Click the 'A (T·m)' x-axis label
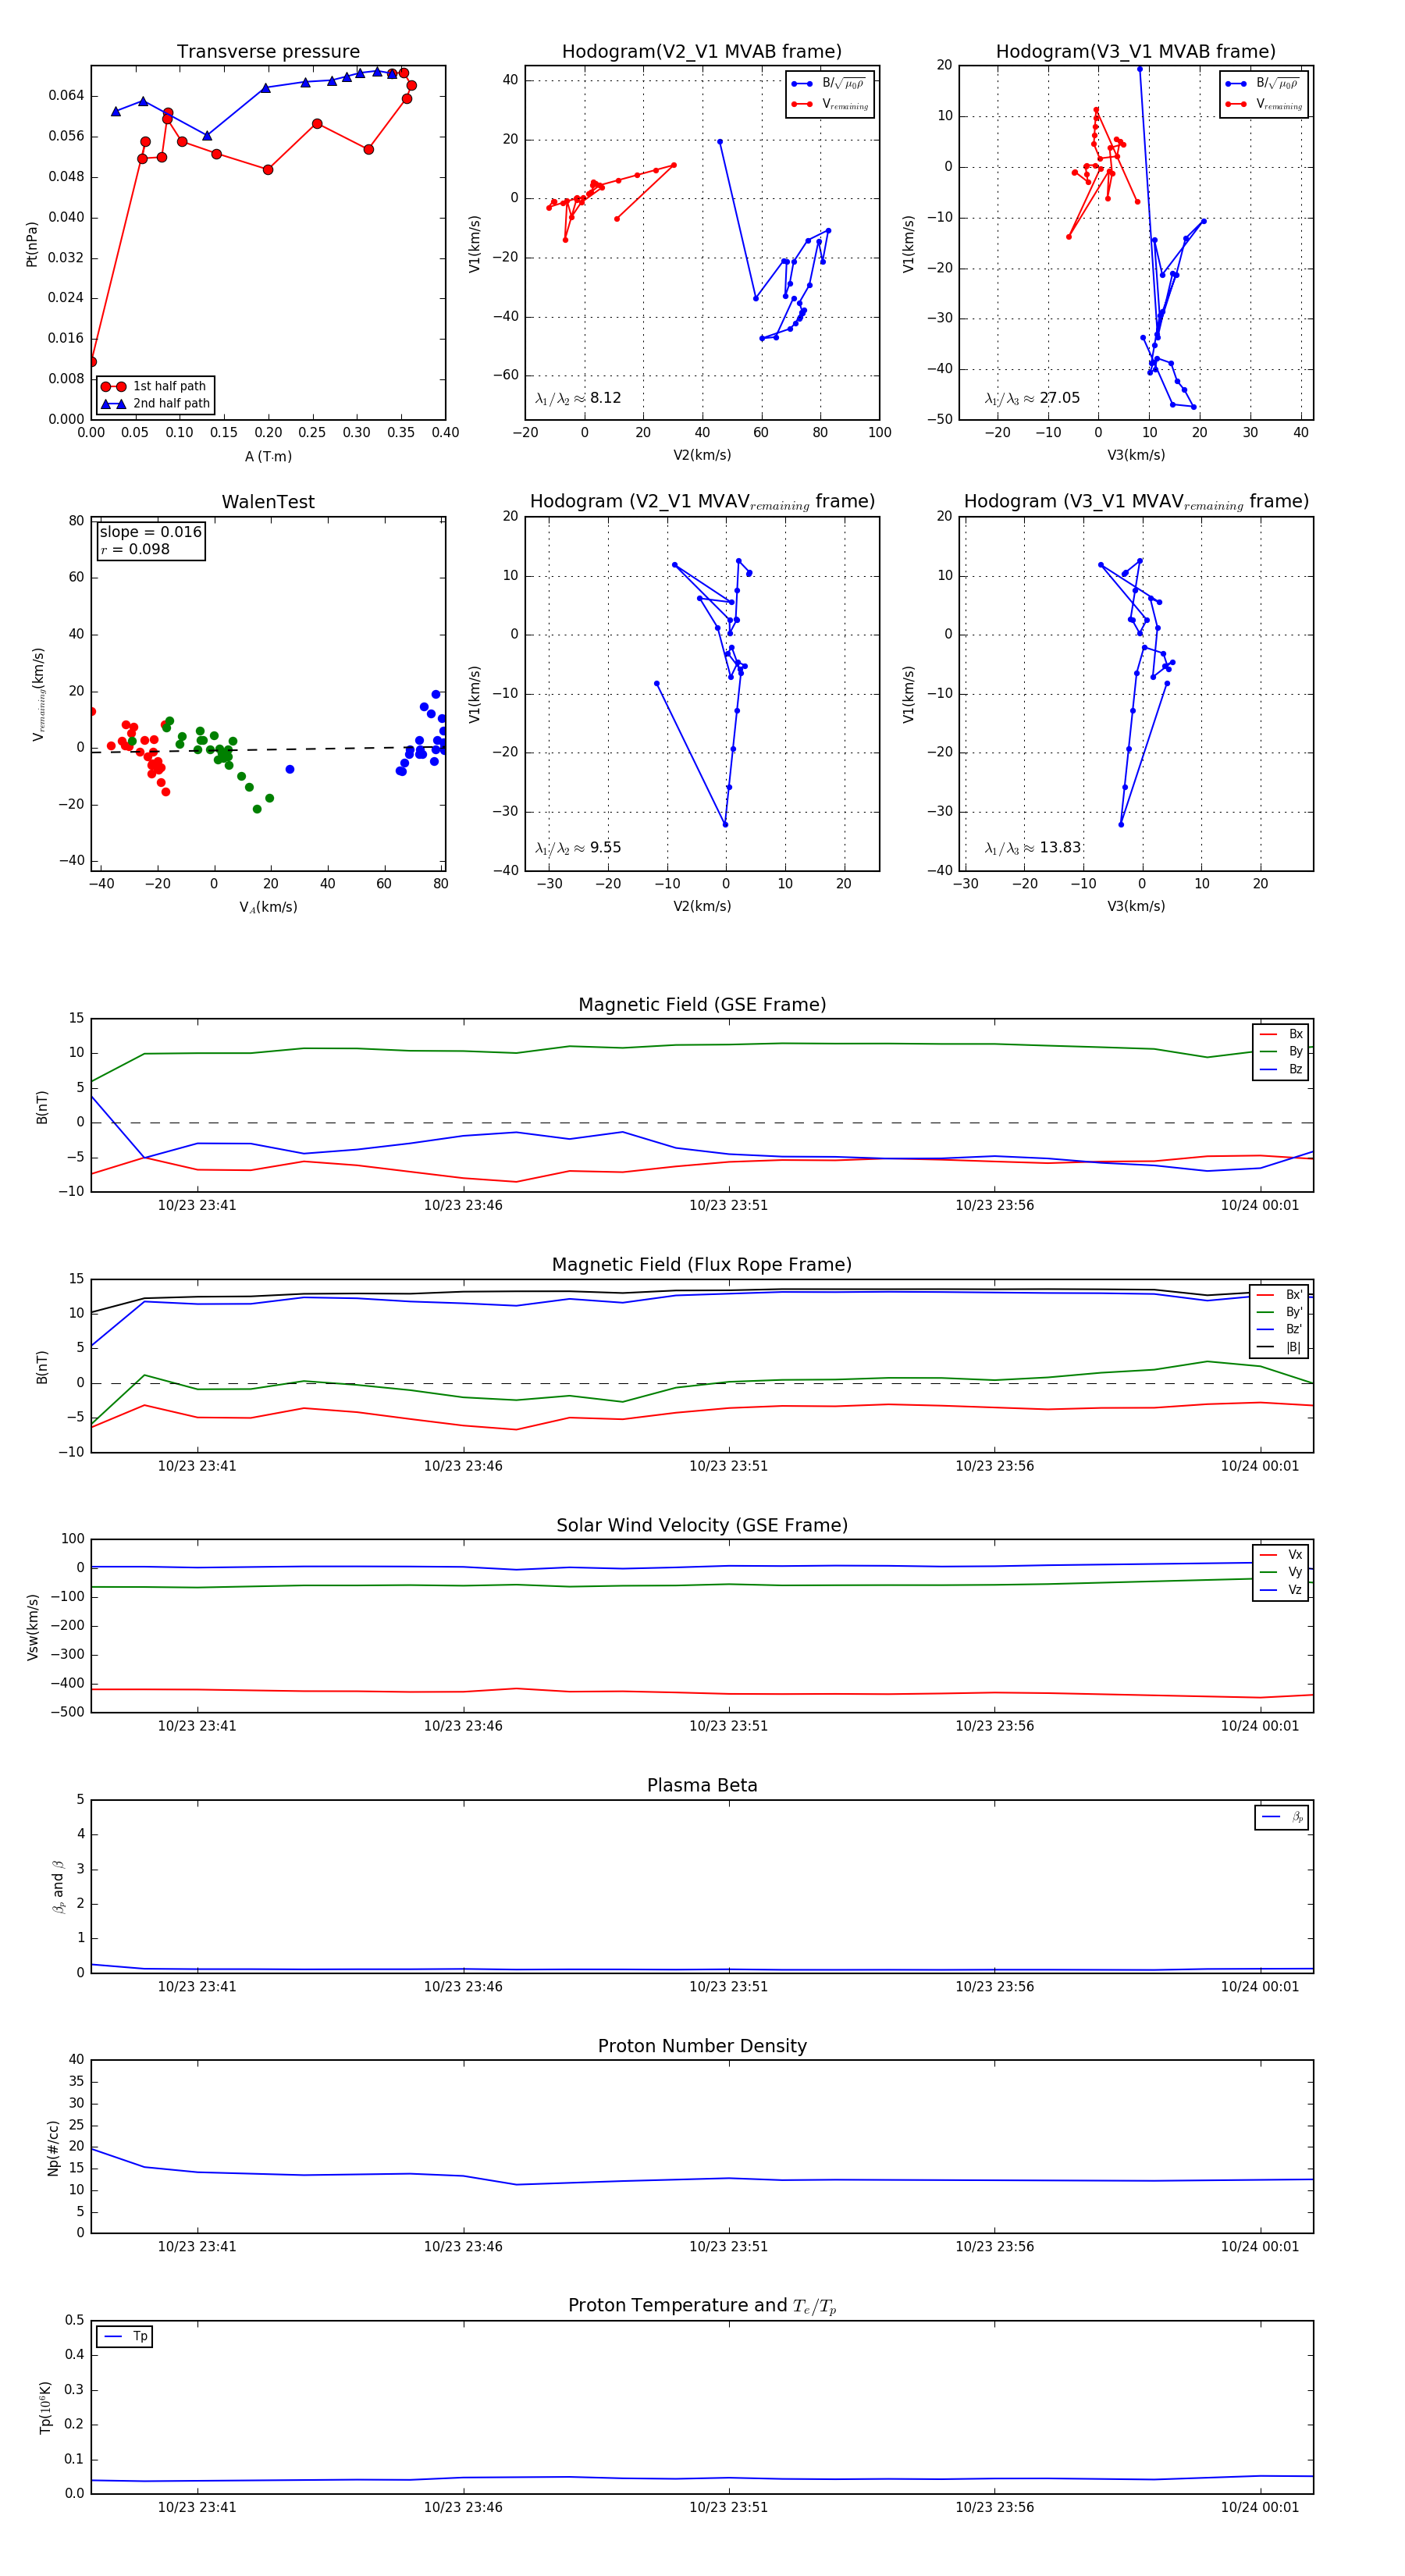 point(268,457)
